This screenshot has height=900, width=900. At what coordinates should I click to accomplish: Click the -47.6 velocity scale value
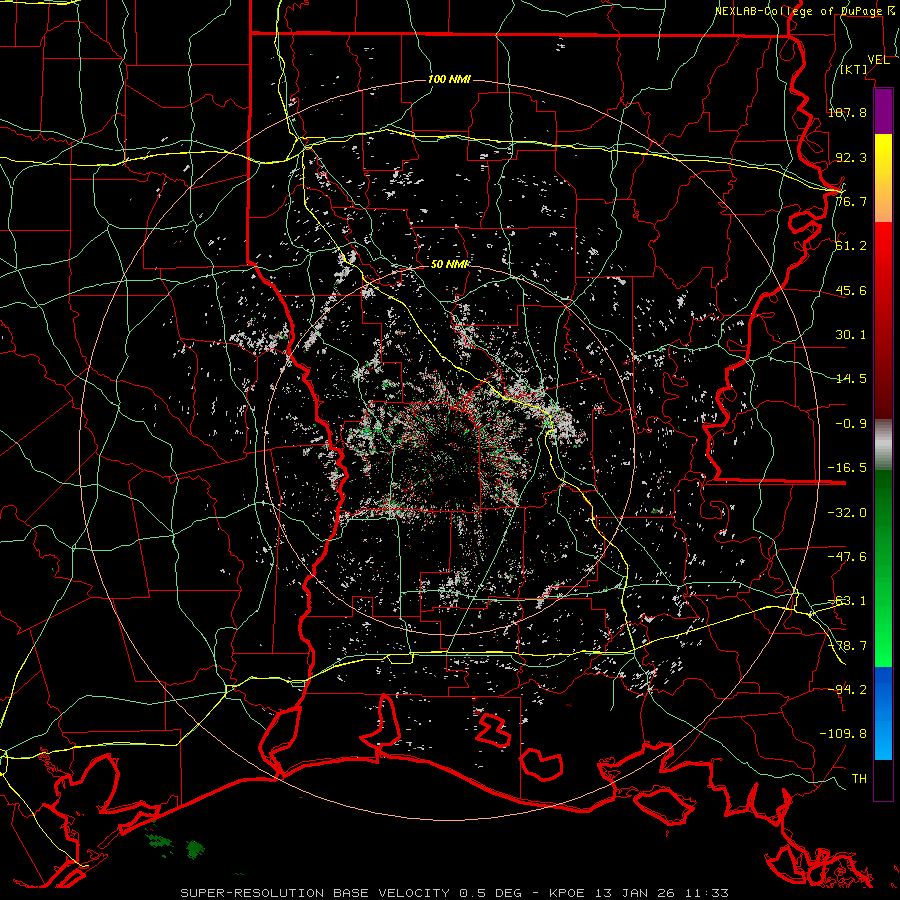(847, 557)
